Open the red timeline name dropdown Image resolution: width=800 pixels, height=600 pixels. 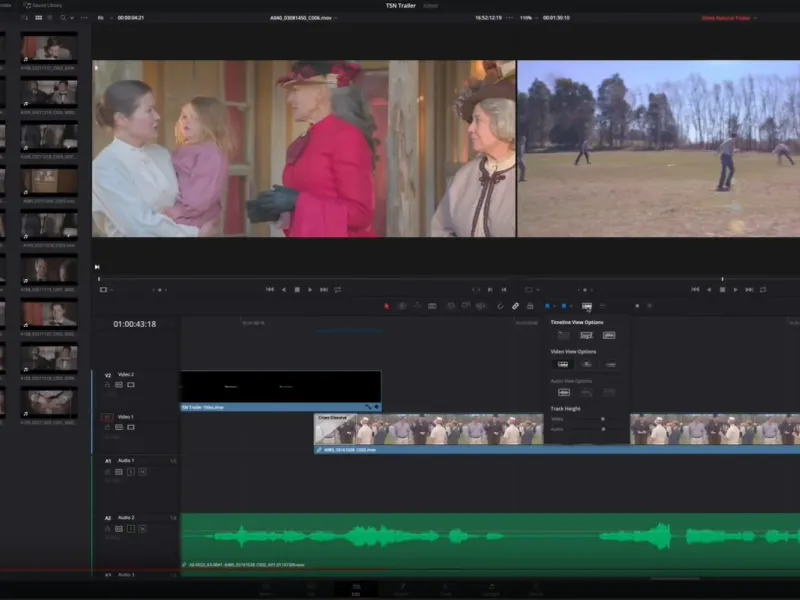(x=729, y=18)
